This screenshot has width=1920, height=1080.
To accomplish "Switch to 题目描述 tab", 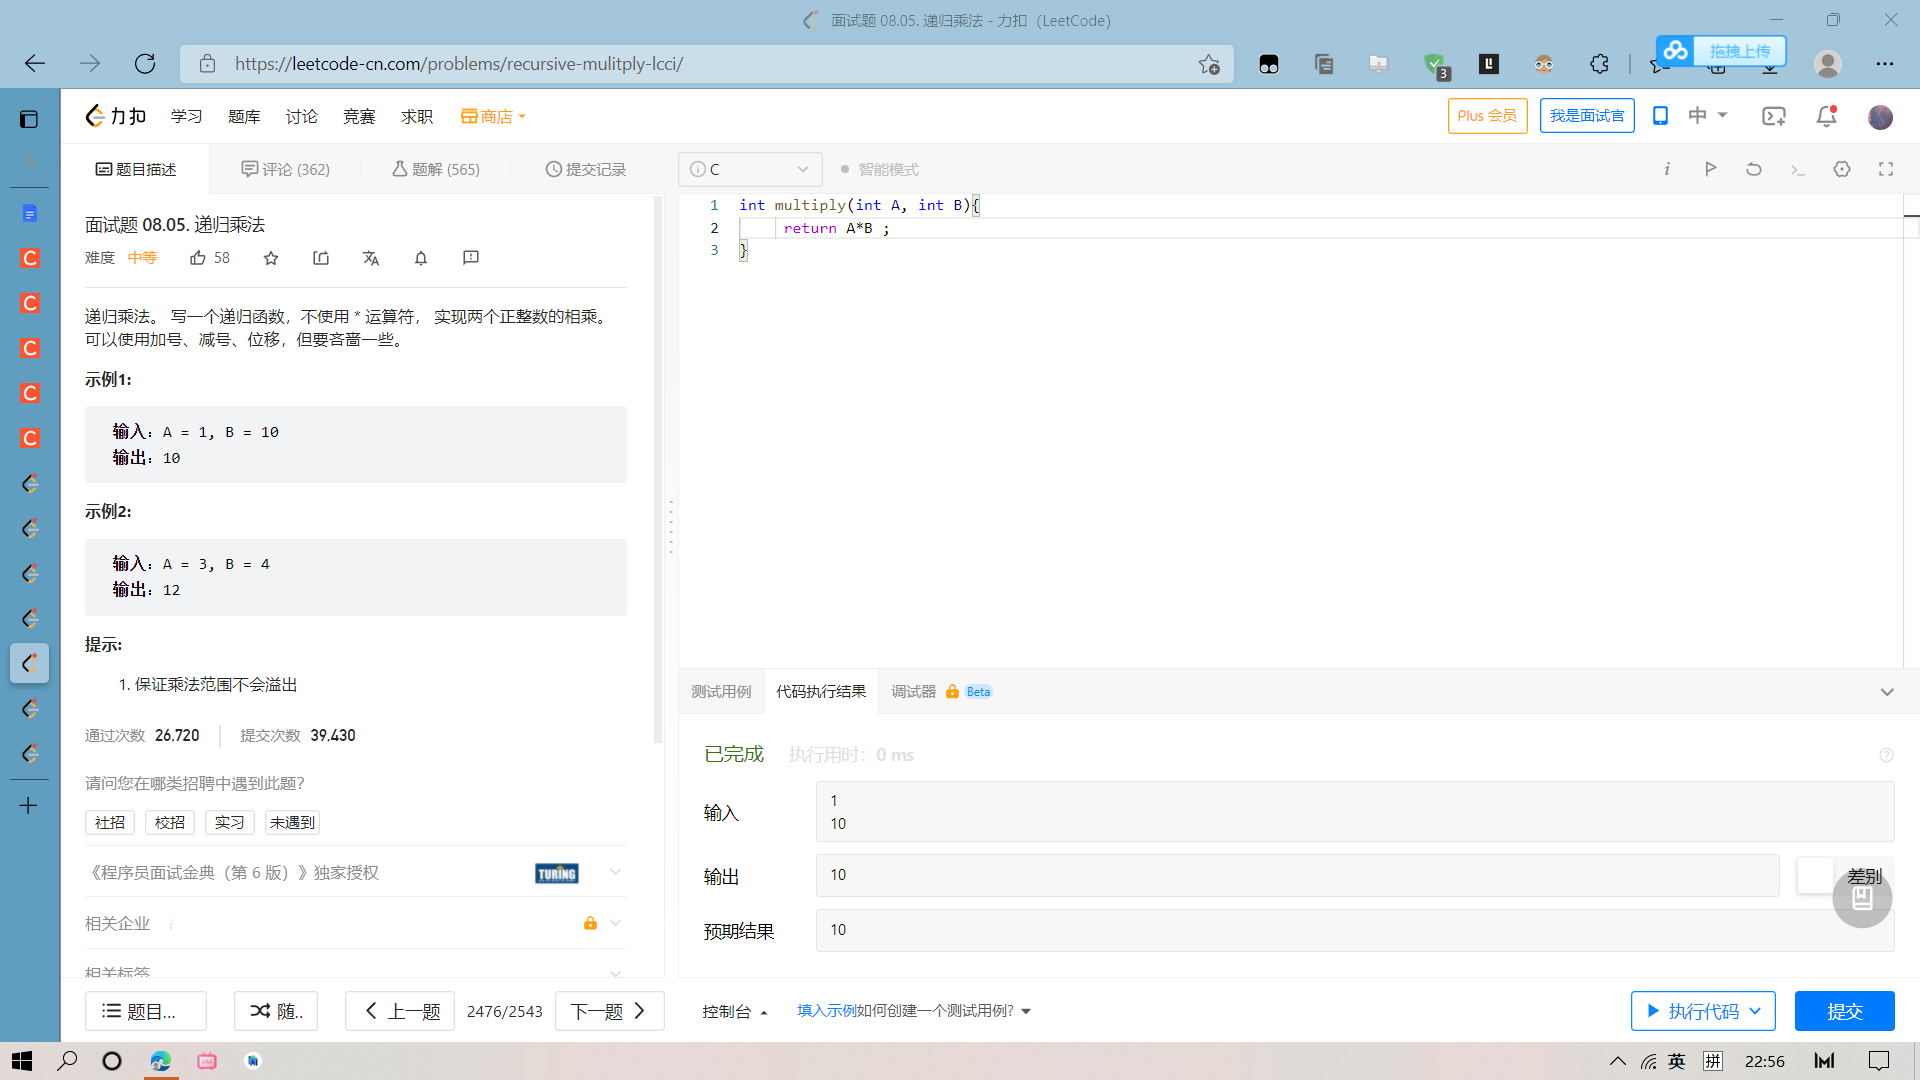I will [x=136, y=169].
